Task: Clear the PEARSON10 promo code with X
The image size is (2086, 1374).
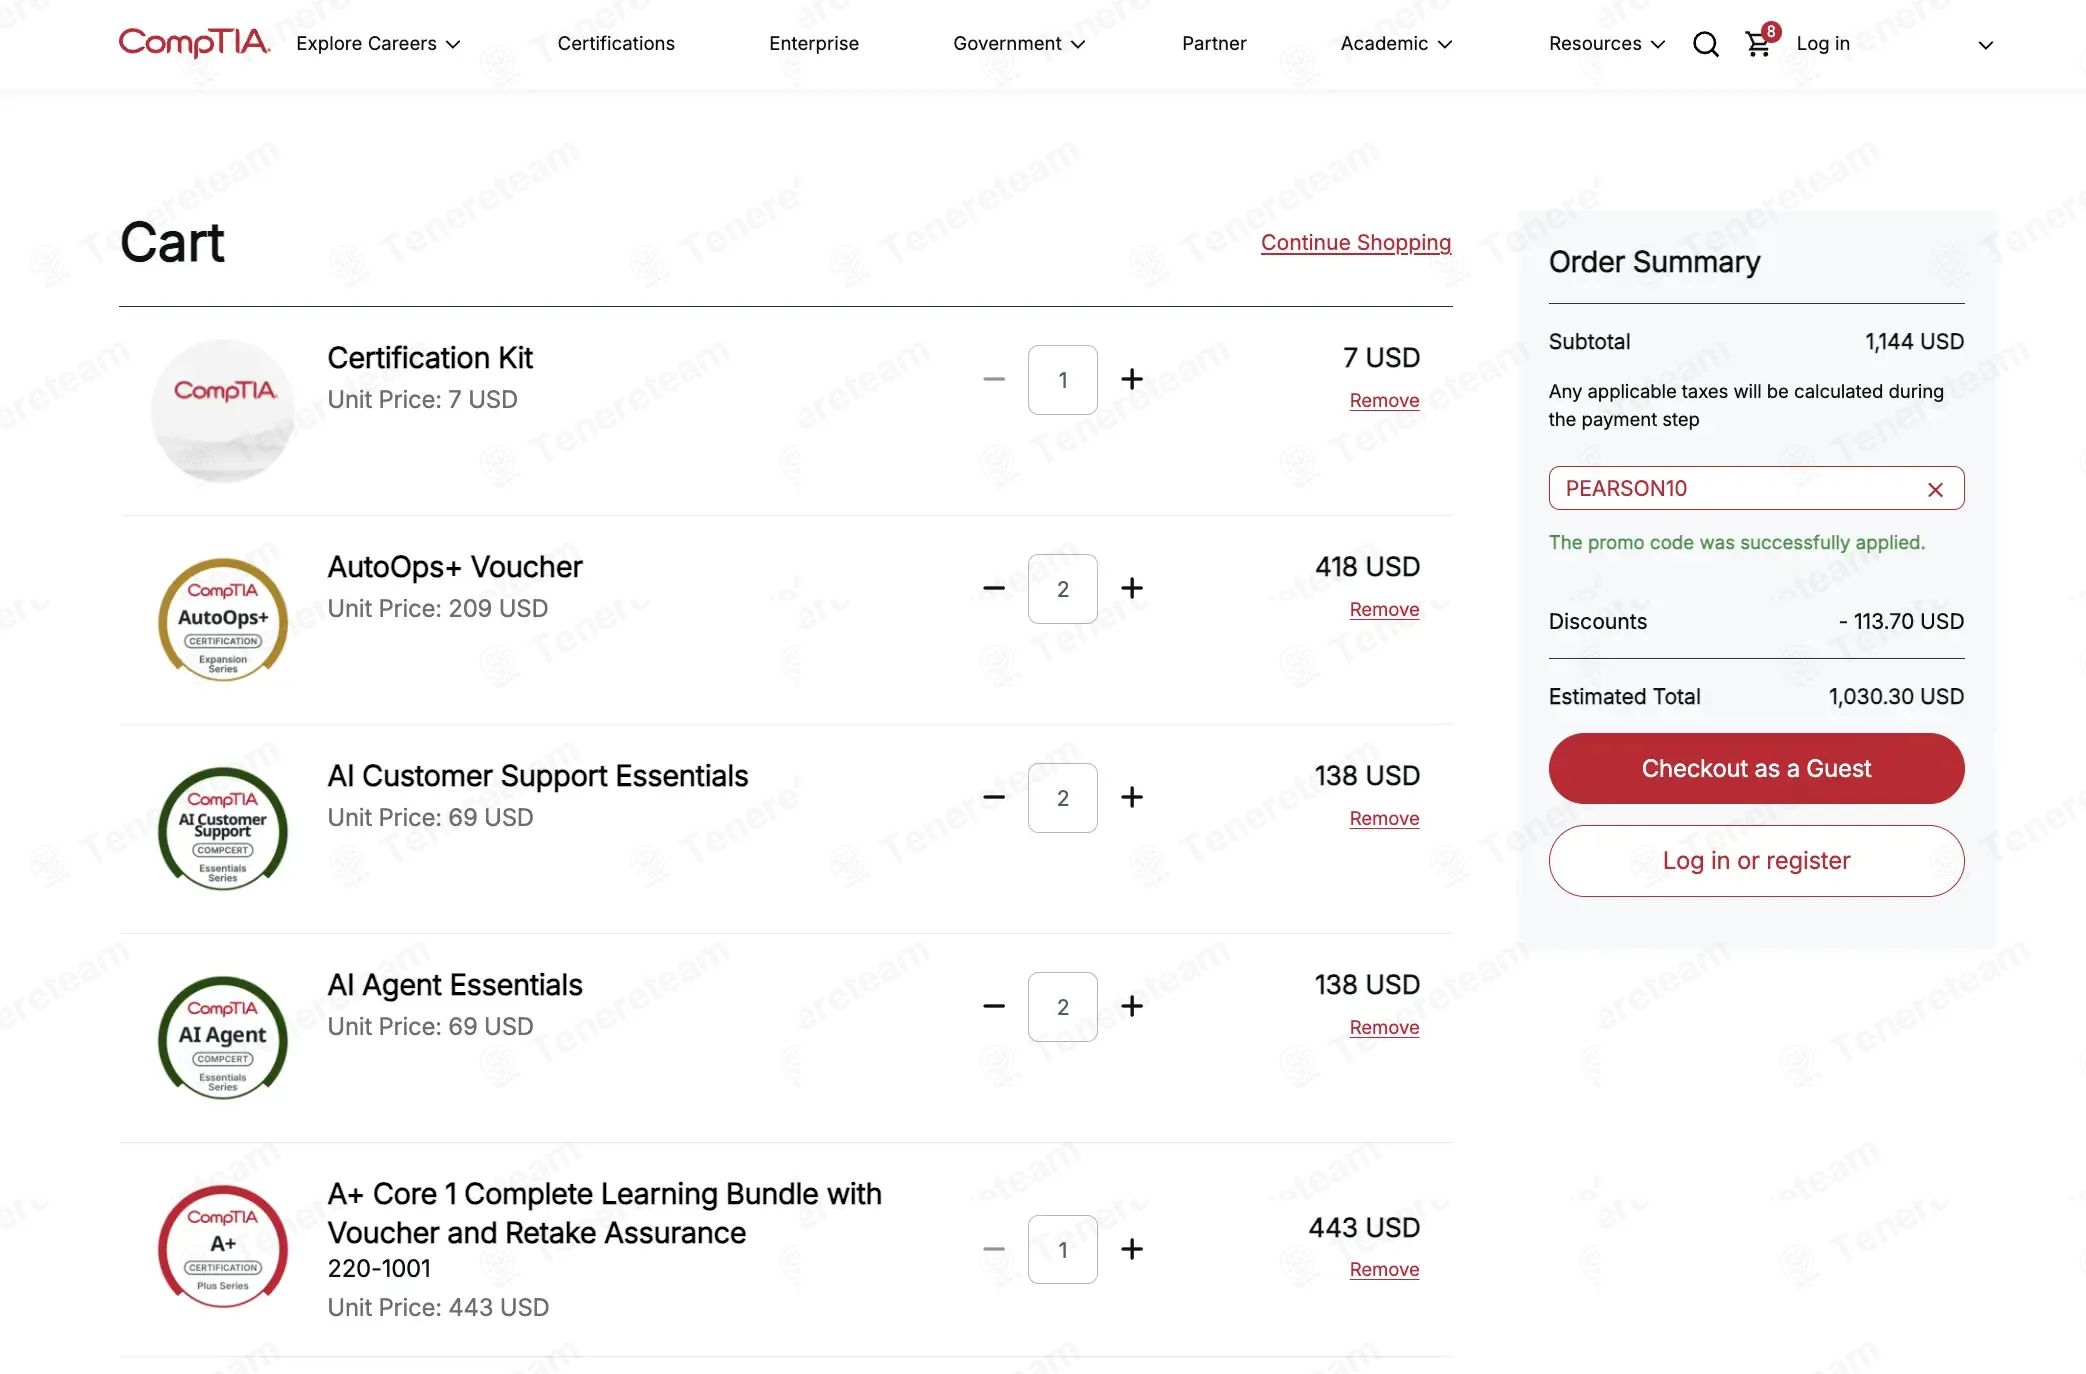Action: [1935, 489]
